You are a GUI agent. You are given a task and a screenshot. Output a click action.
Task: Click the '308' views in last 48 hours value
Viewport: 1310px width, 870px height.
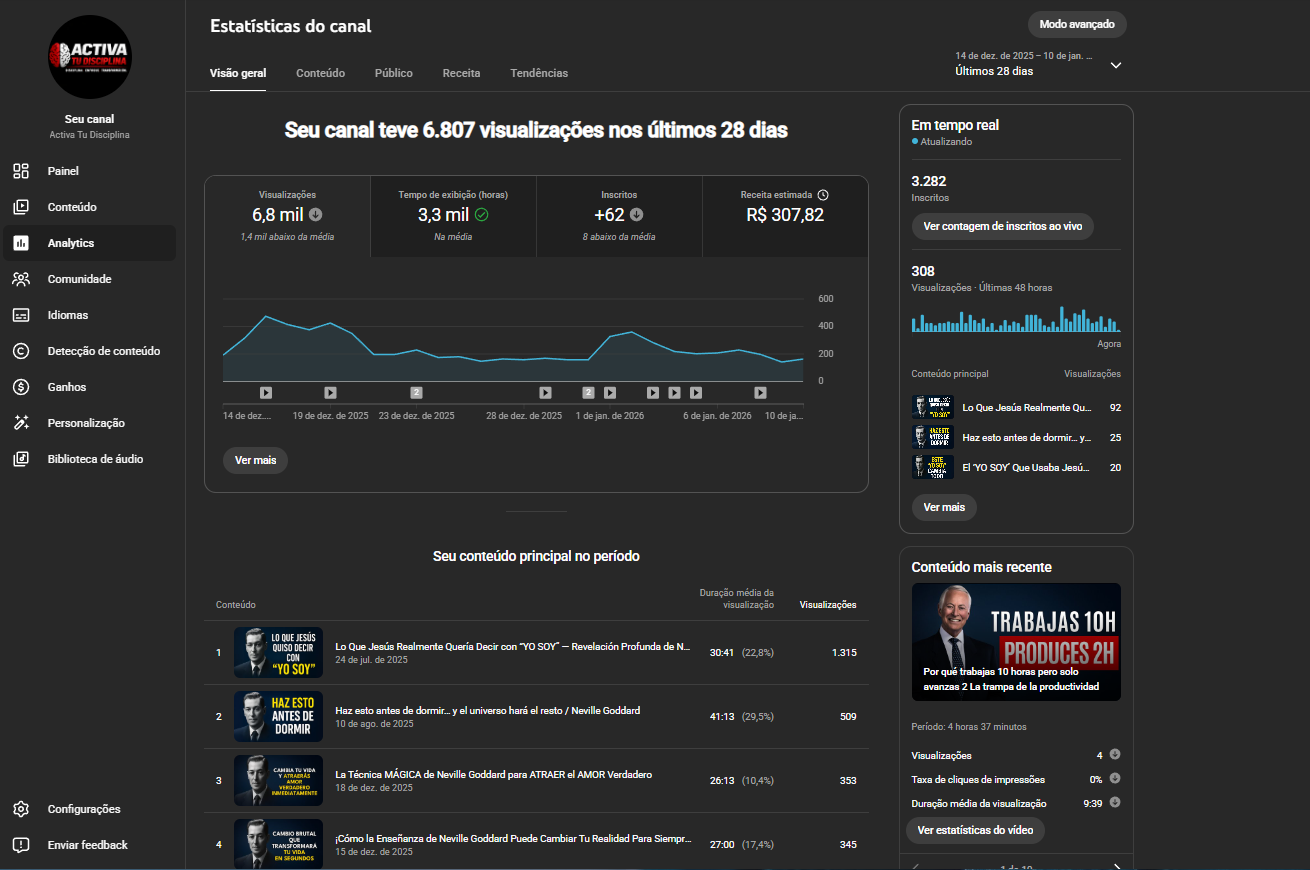coord(923,271)
